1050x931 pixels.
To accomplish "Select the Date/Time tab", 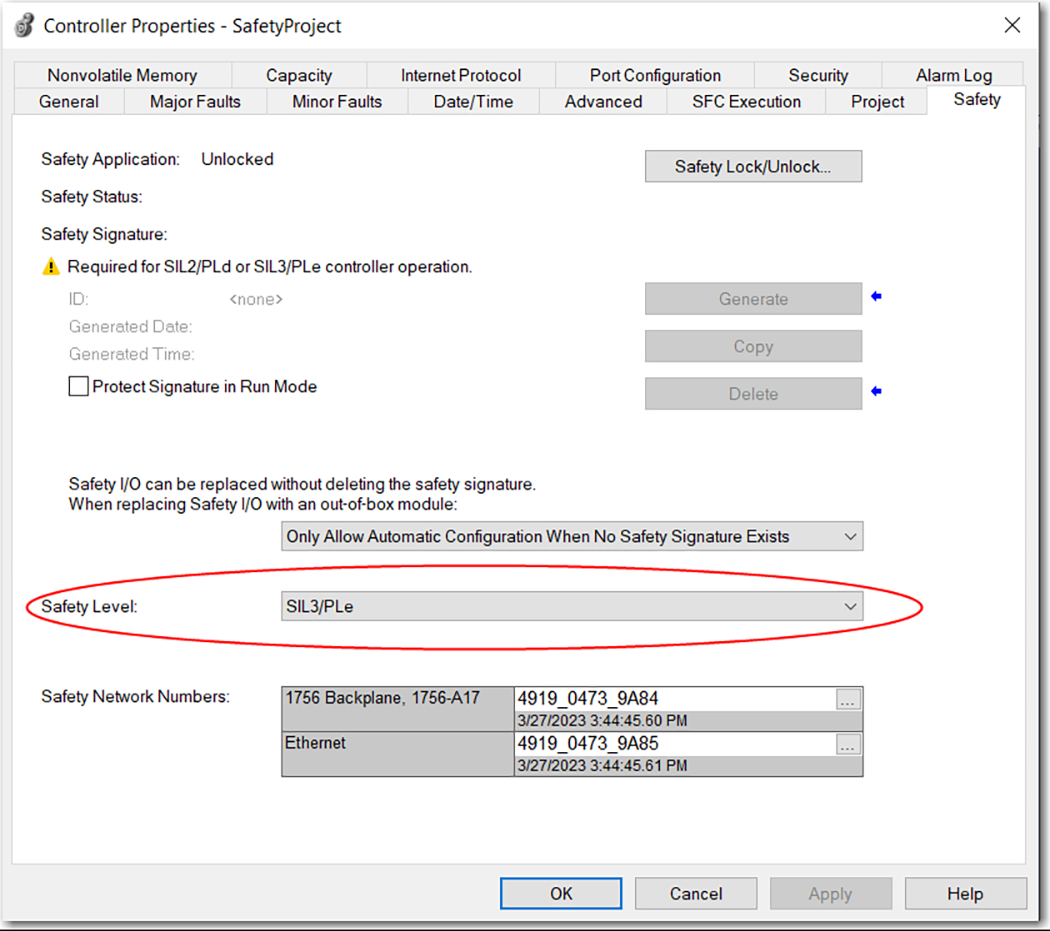I will tap(473, 102).
